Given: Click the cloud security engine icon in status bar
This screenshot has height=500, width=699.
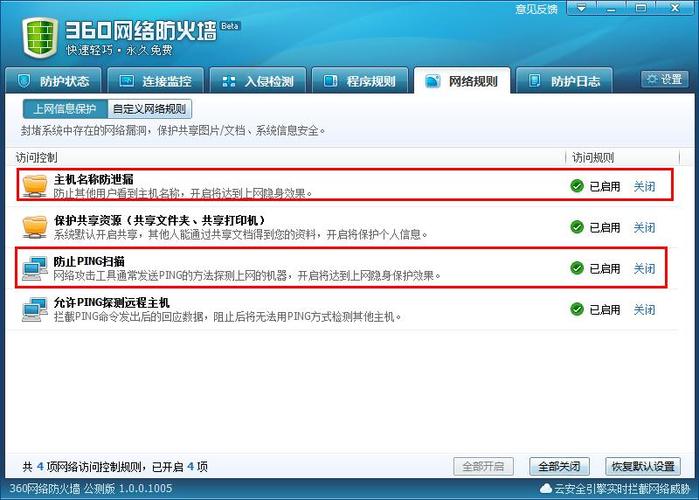Looking at the screenshot, I should tap(545, 490).
